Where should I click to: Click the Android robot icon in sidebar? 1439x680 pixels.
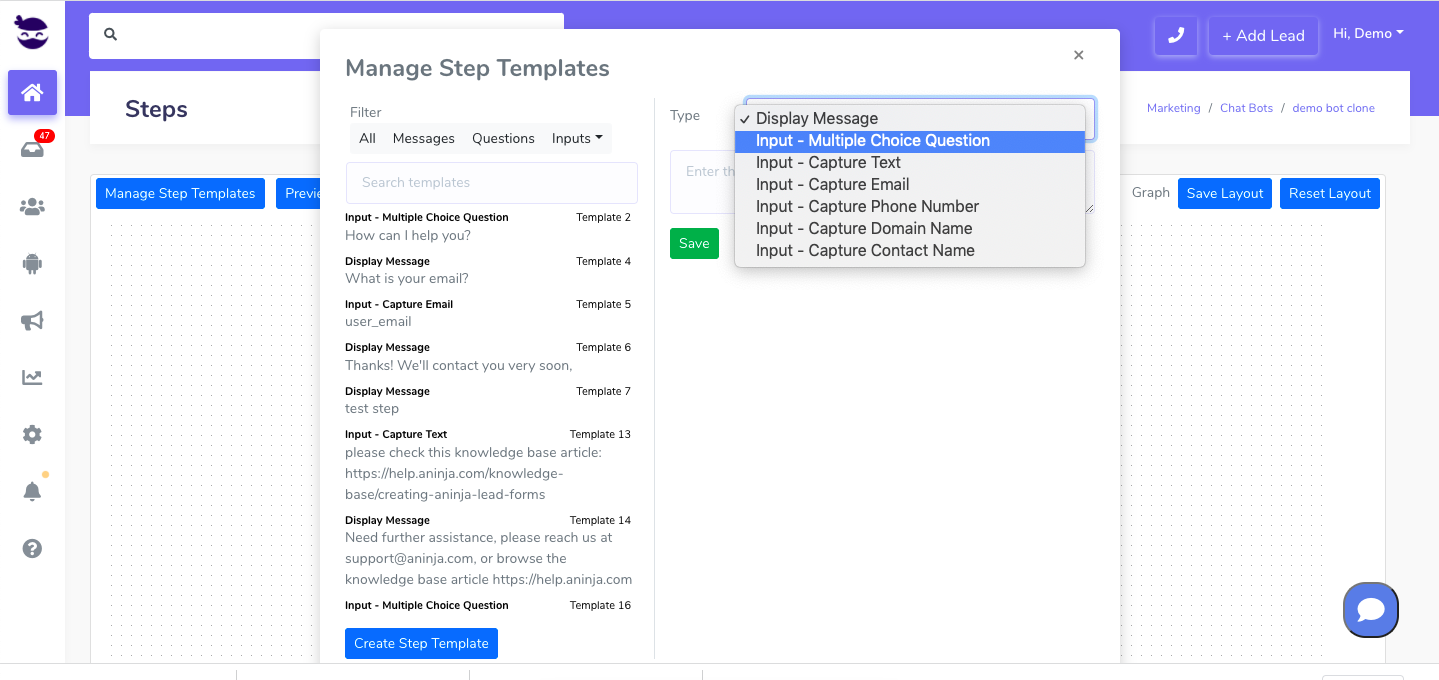(x=32, y=264)
